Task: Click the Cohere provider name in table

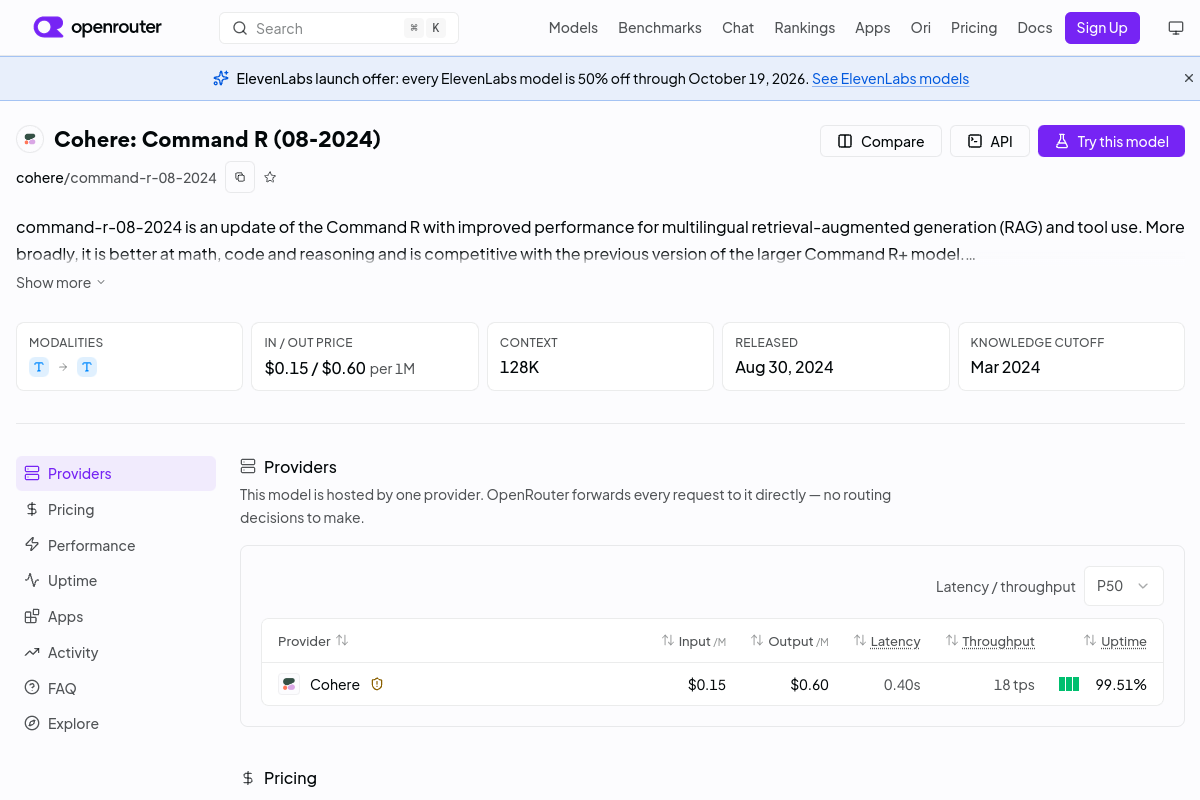Action: click(335, 685)
